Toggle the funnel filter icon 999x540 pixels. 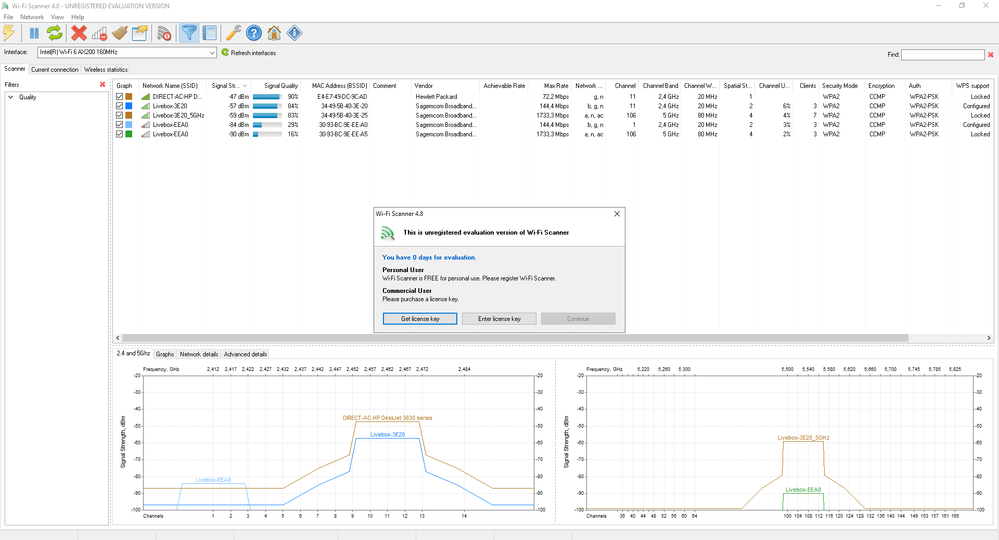(x=187, y=33)
